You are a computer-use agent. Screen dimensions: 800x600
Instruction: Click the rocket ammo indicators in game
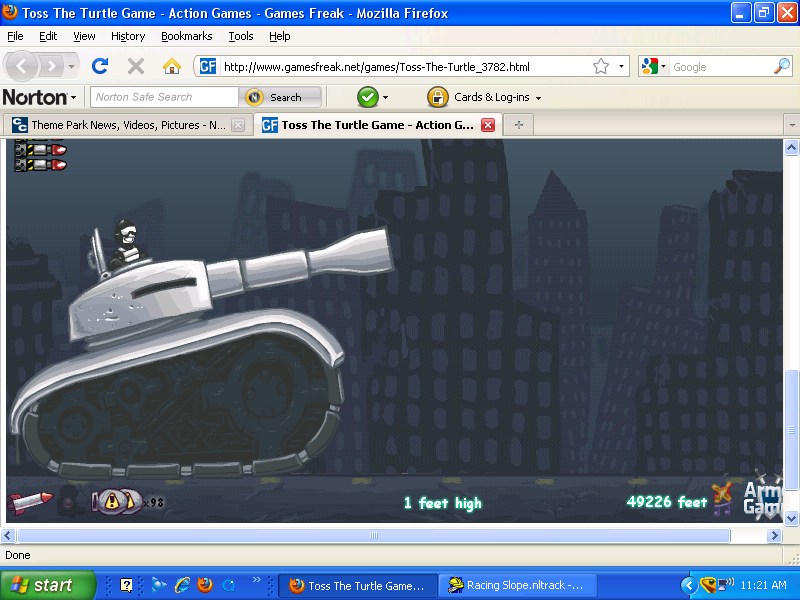(x=40, y=156)
